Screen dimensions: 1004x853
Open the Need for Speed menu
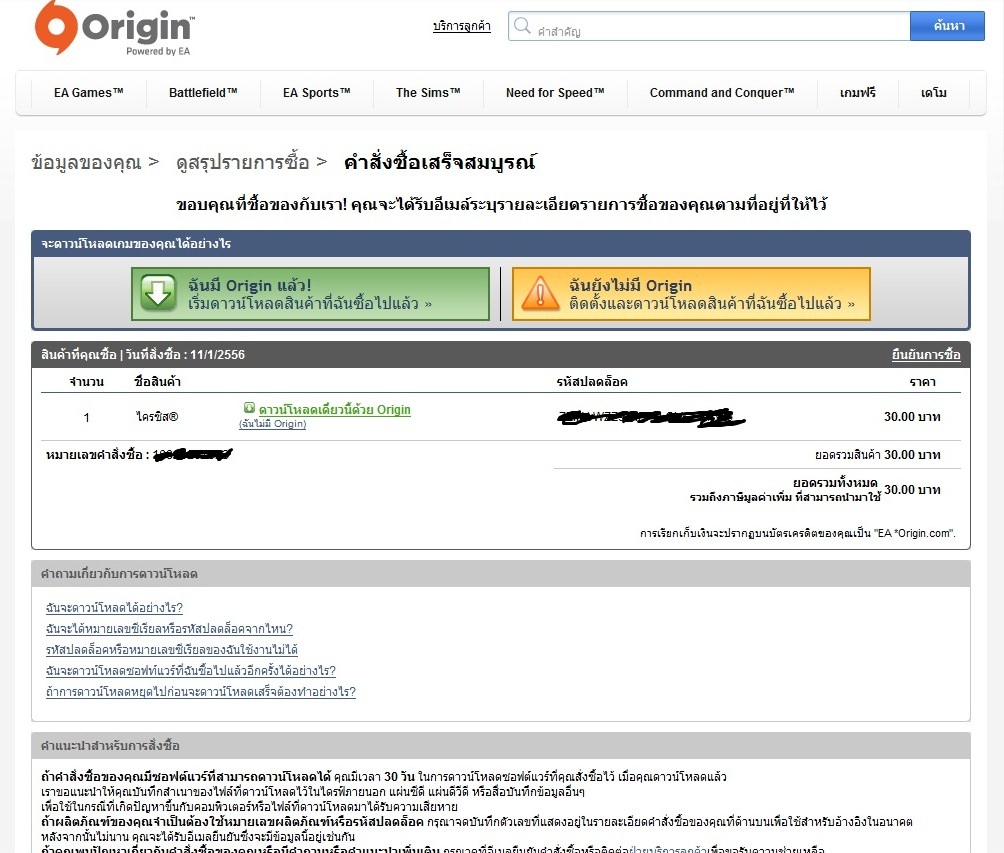pos(555,93)
